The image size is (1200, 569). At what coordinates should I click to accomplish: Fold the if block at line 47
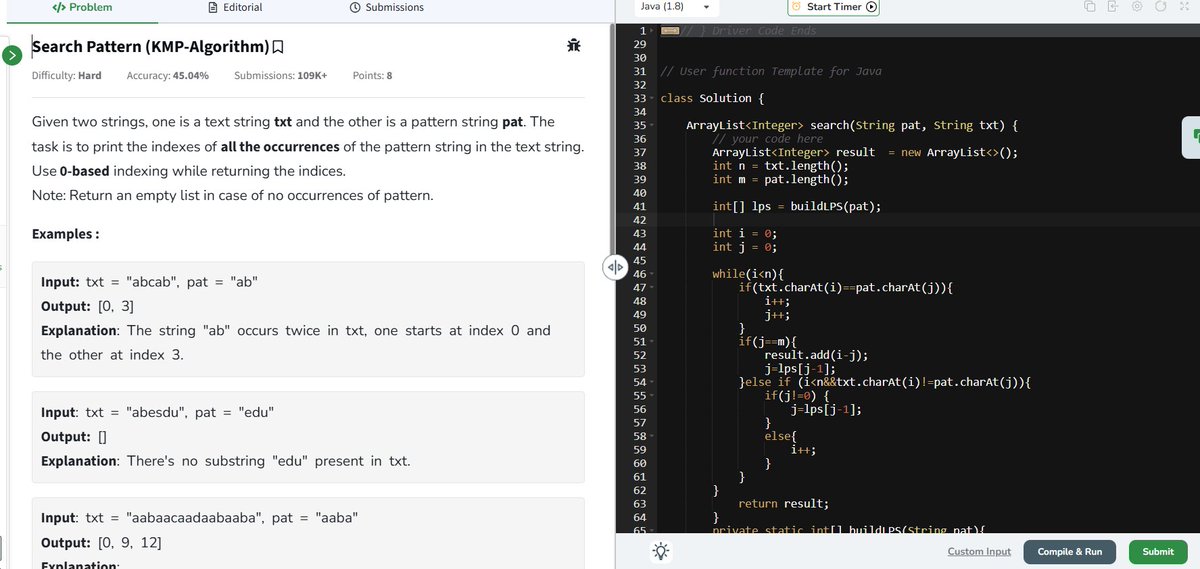coord(654,288)
